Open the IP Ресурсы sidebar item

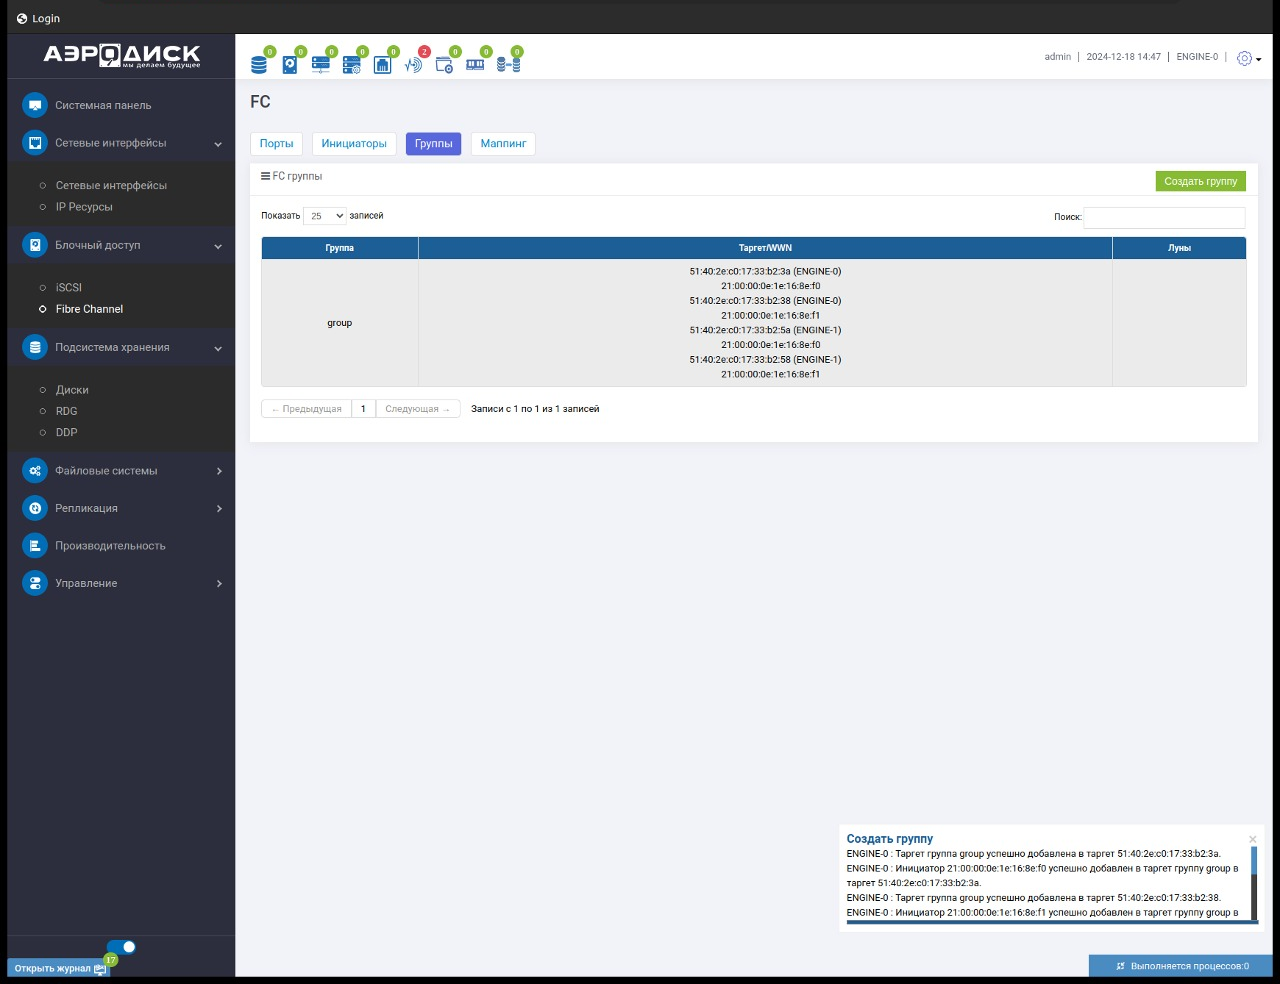[84, 207]
